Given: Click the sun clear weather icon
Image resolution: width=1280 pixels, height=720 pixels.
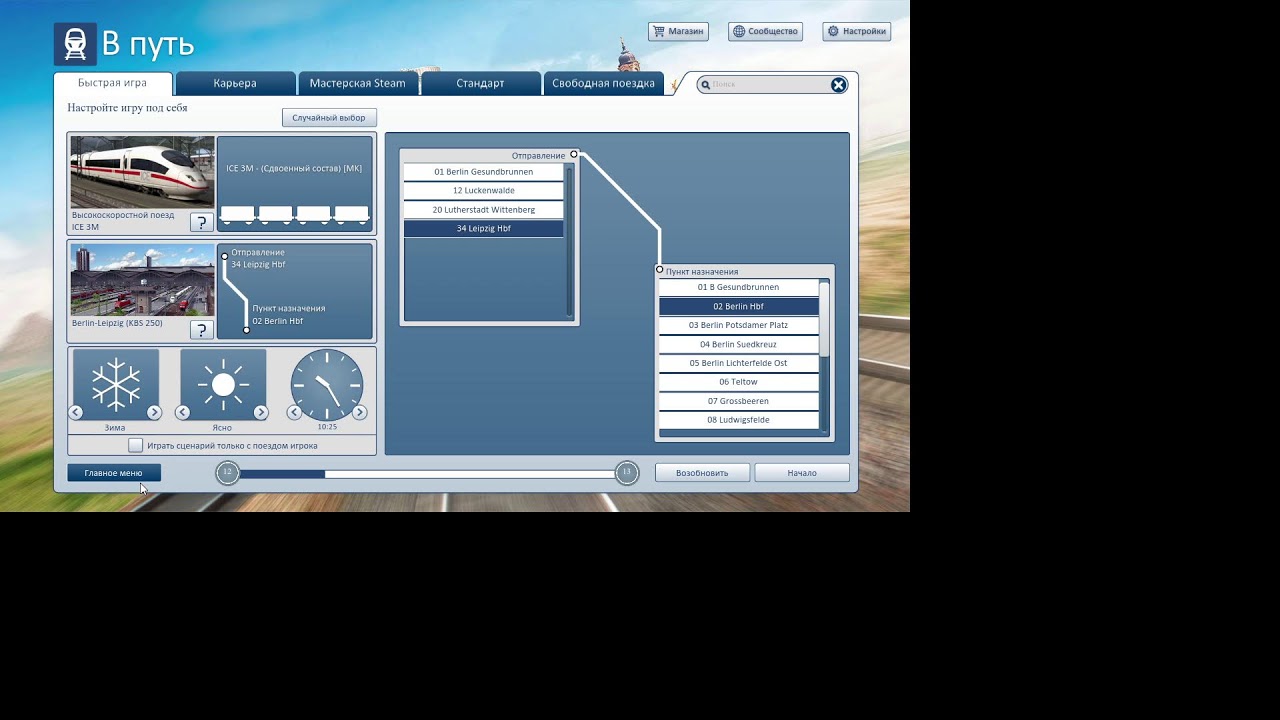Looking at the screenshot, I should (223, 385).
